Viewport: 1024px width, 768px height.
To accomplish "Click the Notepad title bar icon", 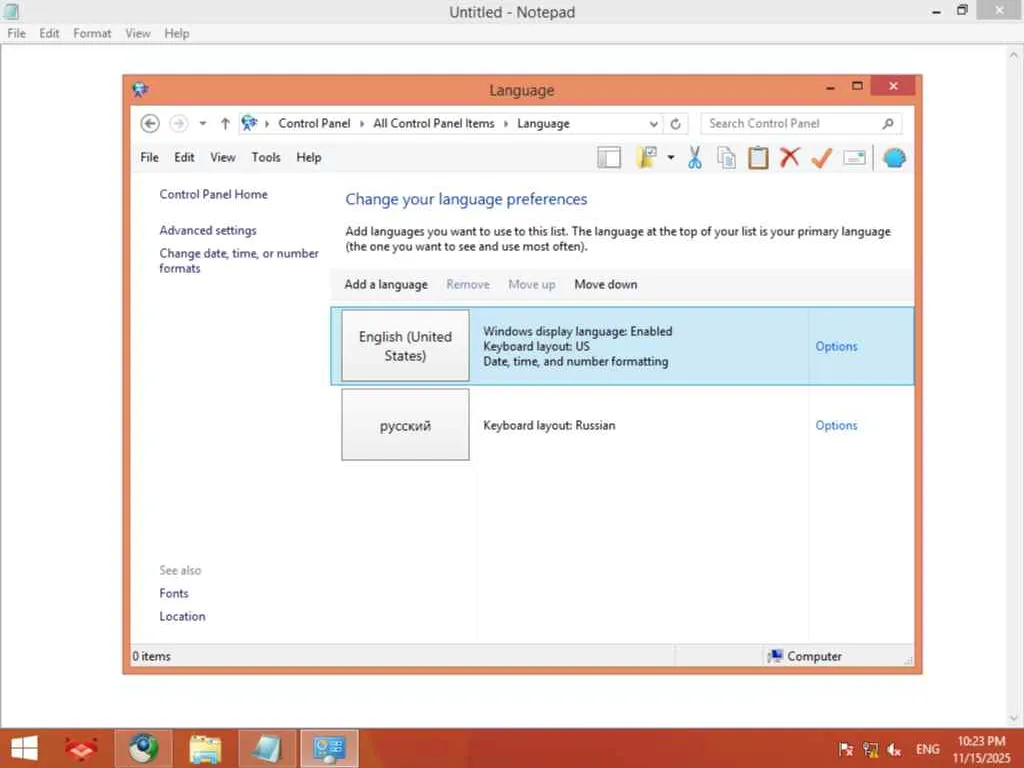I will coord(11,11).
